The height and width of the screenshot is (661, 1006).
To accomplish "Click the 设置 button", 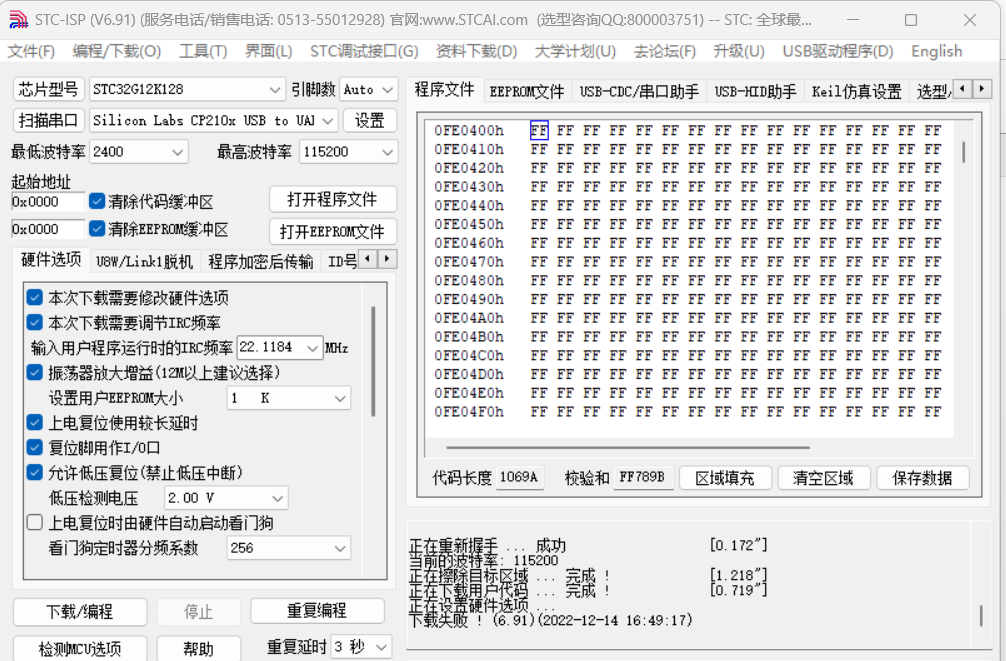I will 370,120.
